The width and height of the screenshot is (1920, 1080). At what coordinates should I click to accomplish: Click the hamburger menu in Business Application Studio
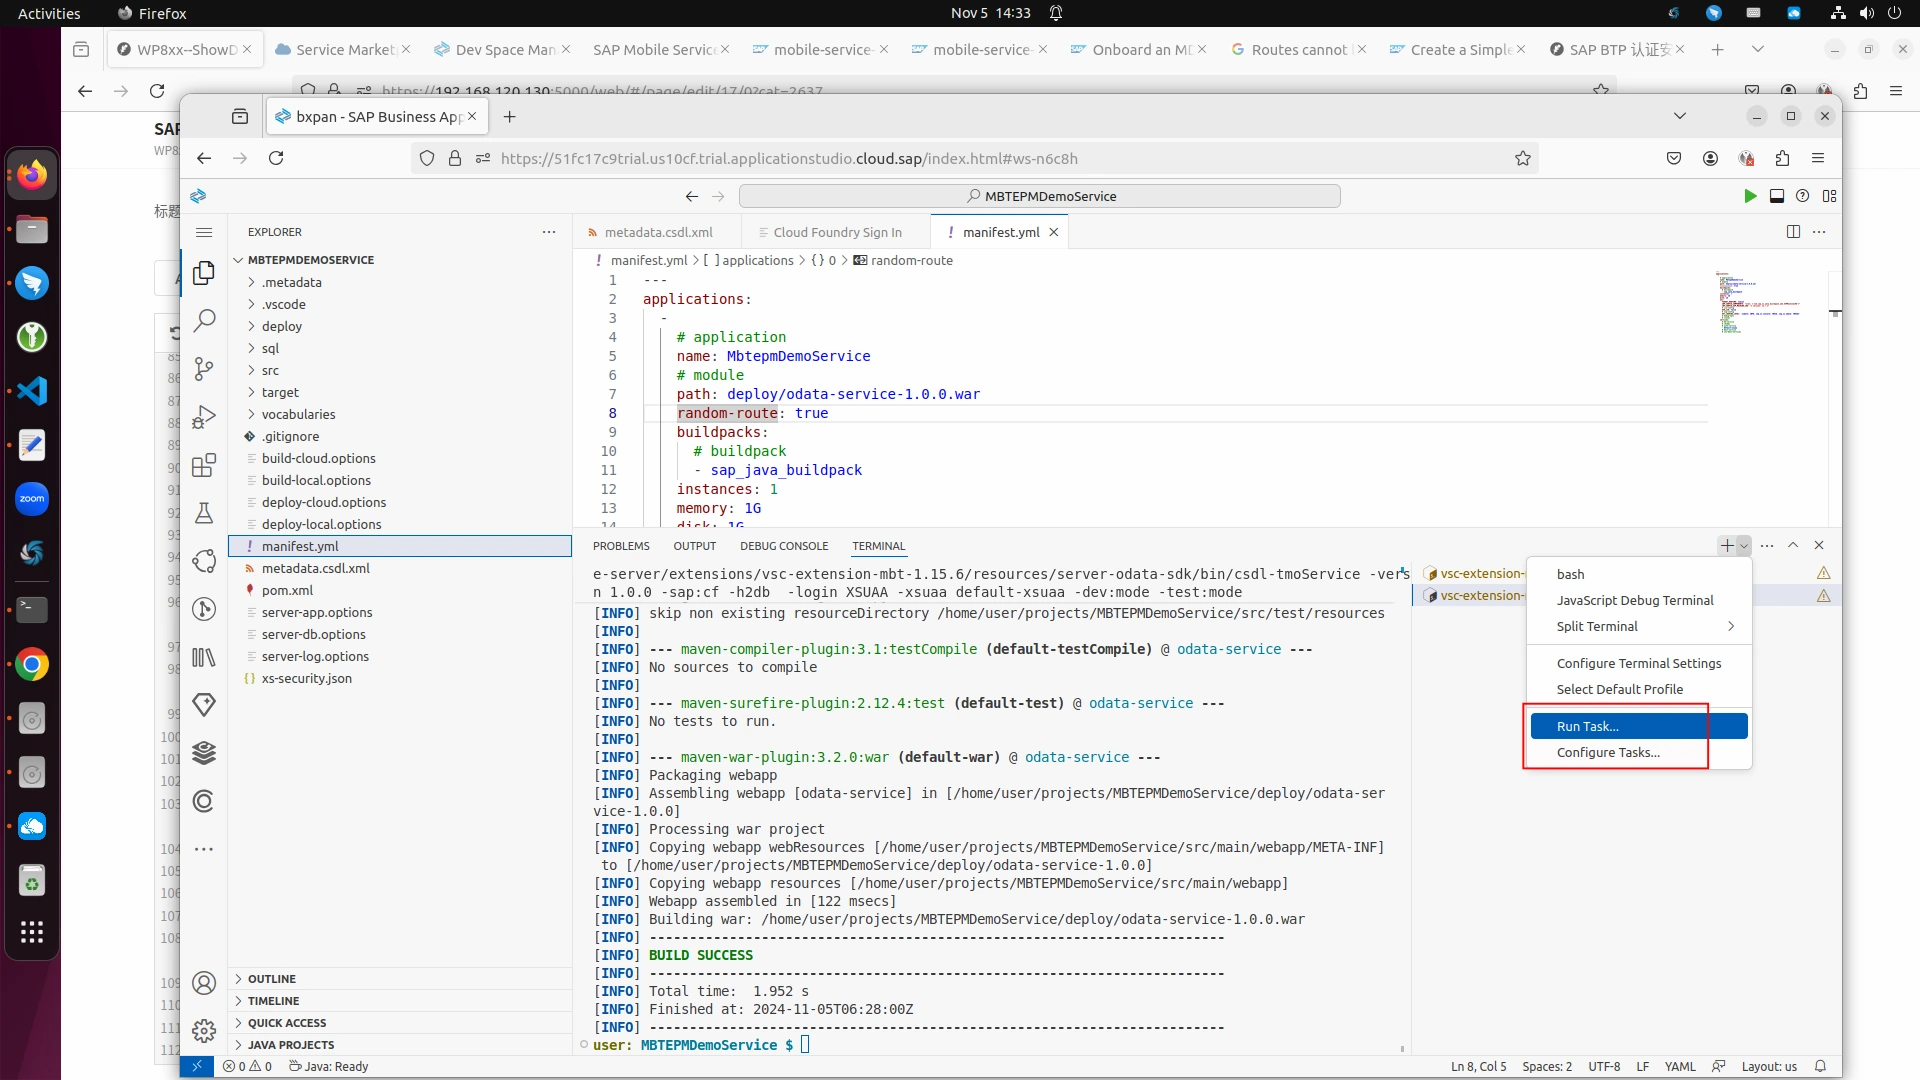point(204,232)
